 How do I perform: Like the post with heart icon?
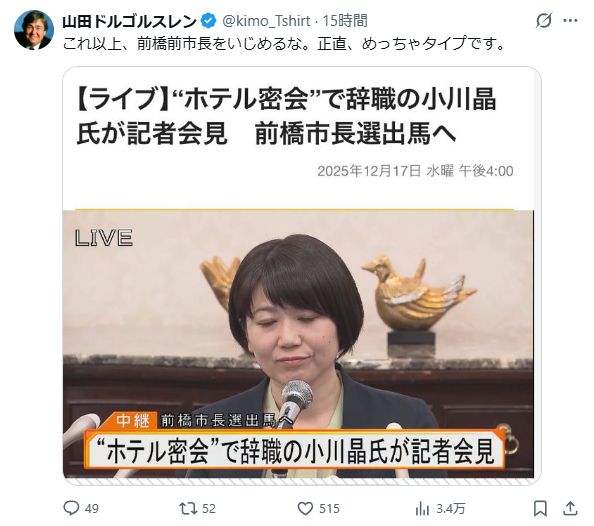coord(305,508)
